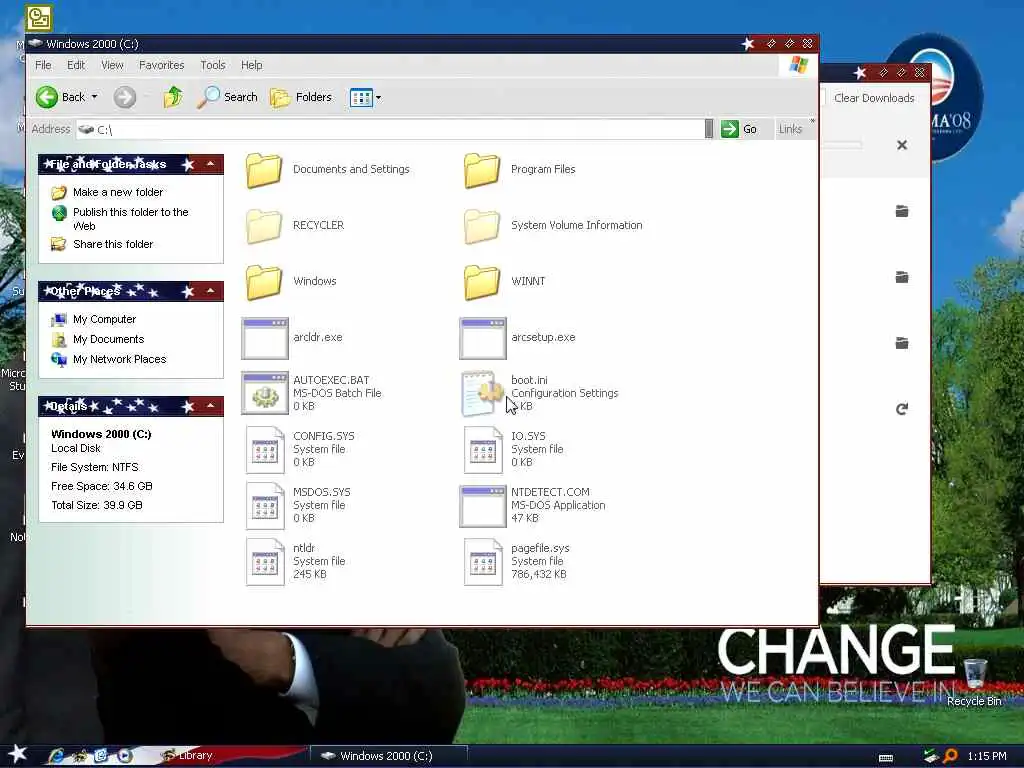
Task: Select the WINNT folder icon
Action: click(482, 282)
